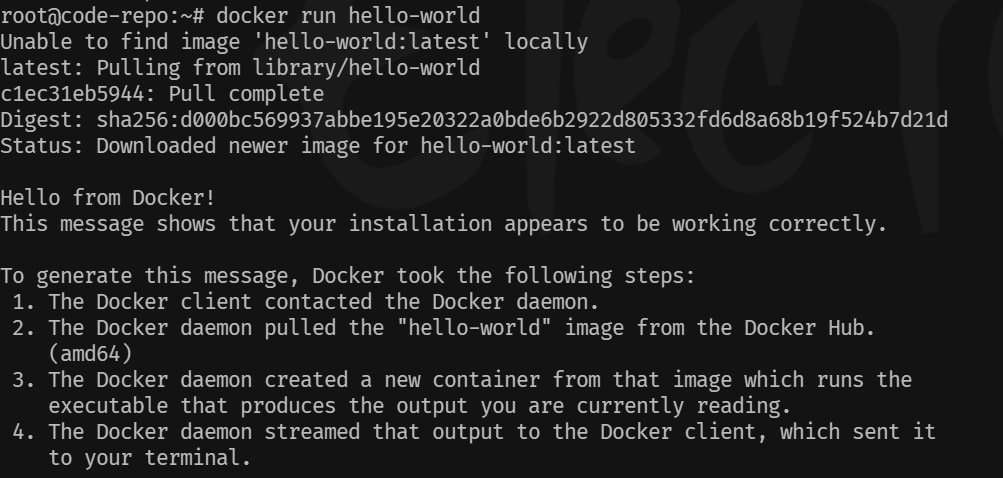Click the 'docker run hello-world' command text

(348, 15)
